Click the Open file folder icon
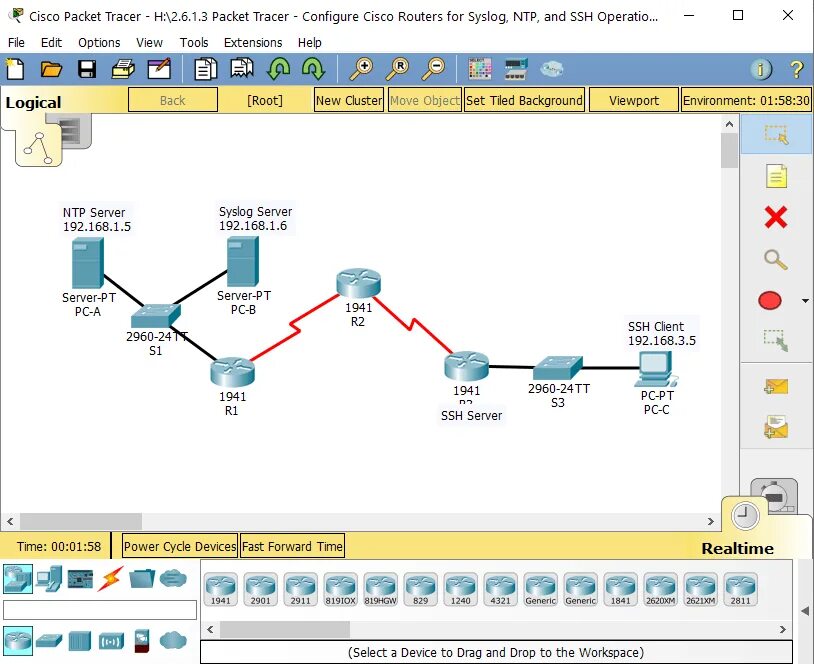Viewport: 814px width, 664px height. pyautogui.click(x=51, y=69)
